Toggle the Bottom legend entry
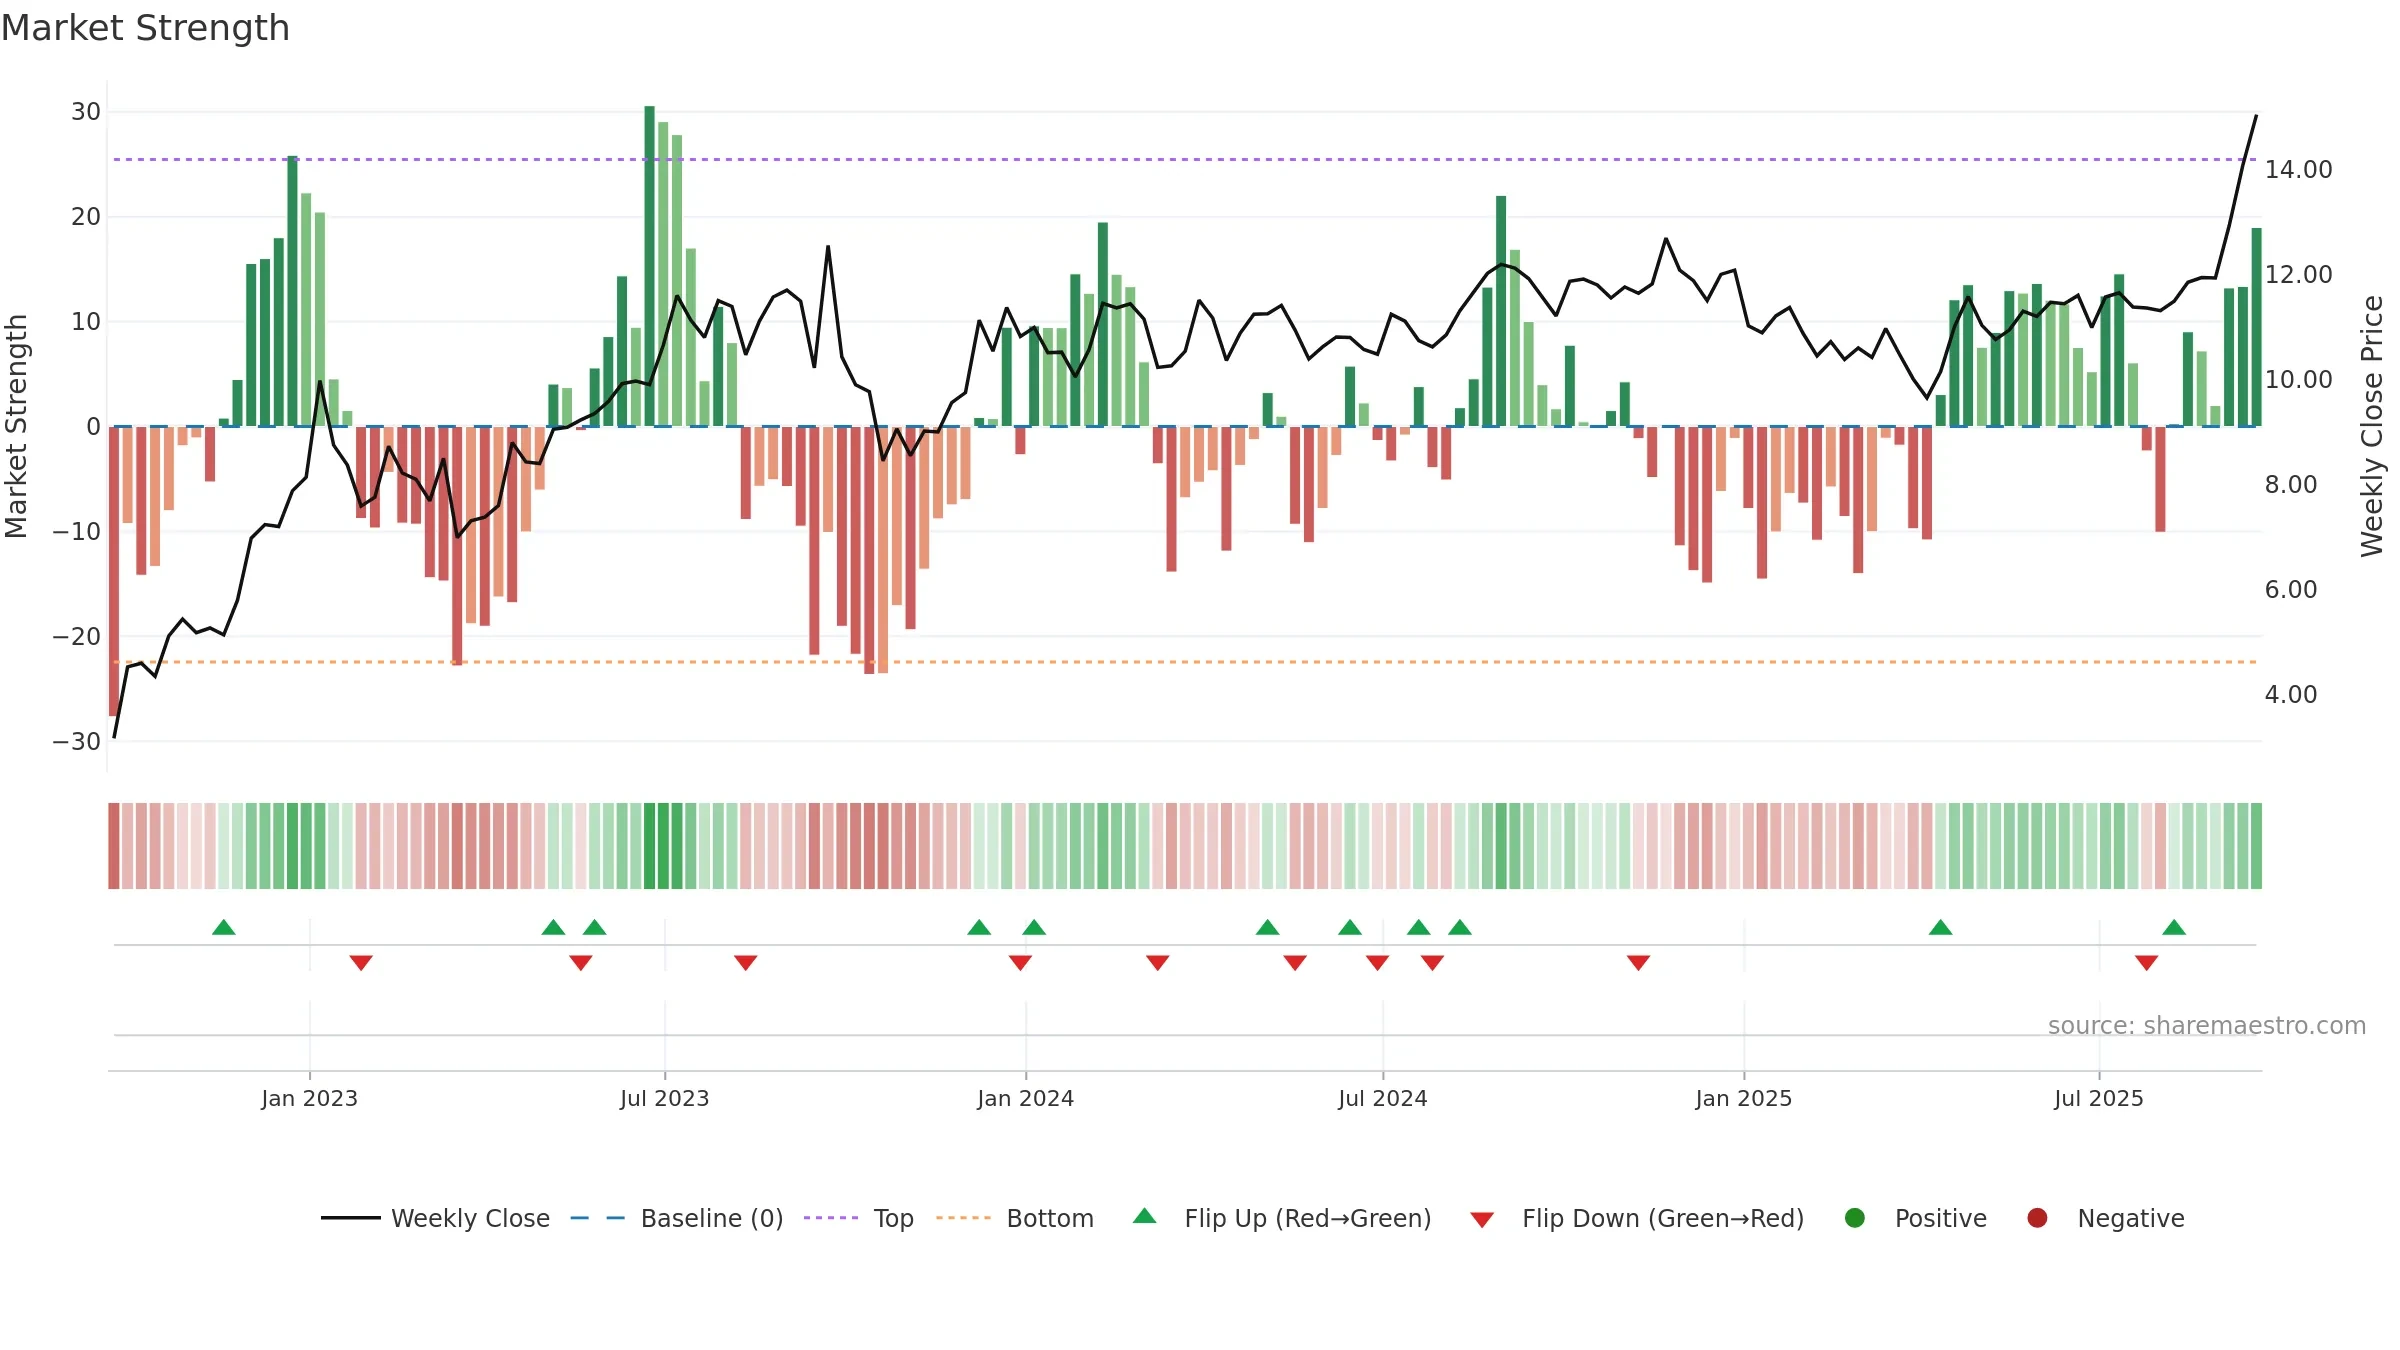The image size is (2400, 1350). (x=1015, y=1218)
